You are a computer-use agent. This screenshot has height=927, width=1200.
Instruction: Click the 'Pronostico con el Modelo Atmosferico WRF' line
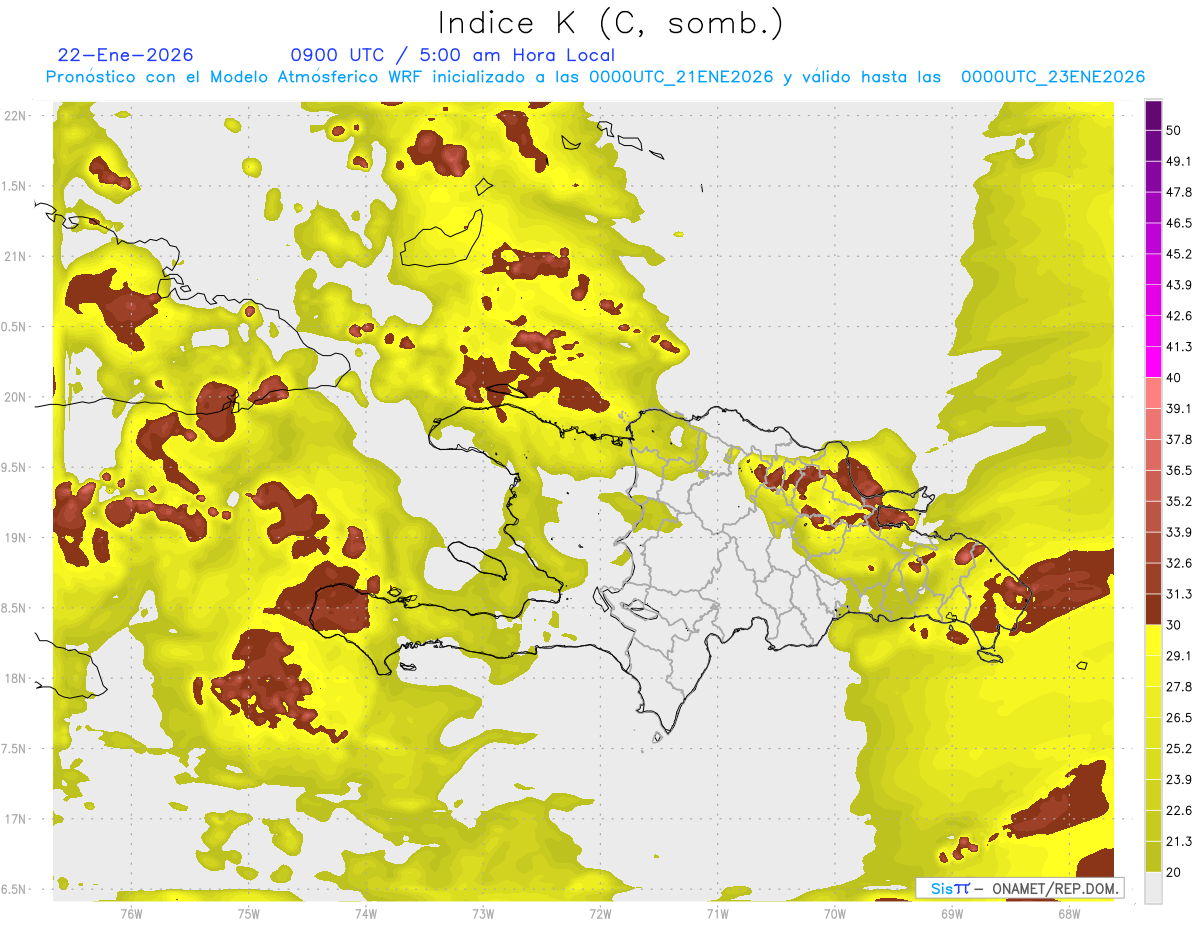click(x=595, y=76)
